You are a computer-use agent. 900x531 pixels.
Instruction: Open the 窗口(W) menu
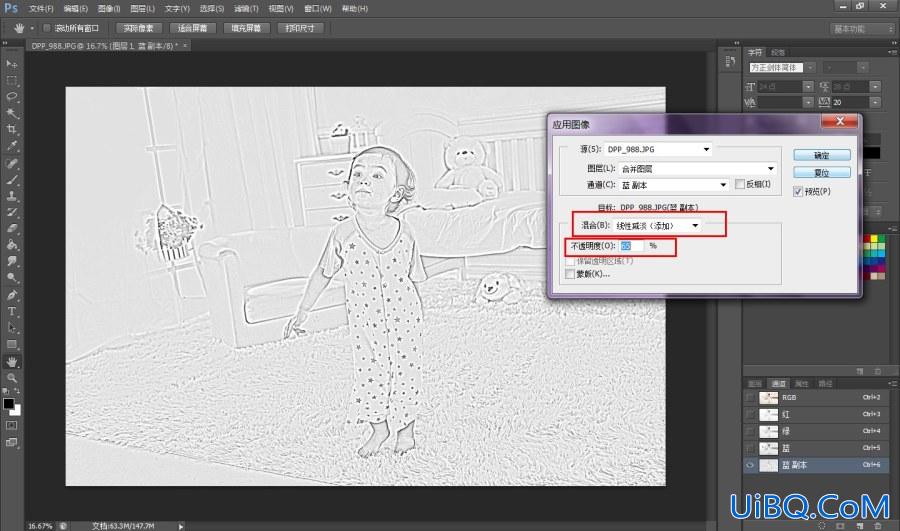coord(318,9)
